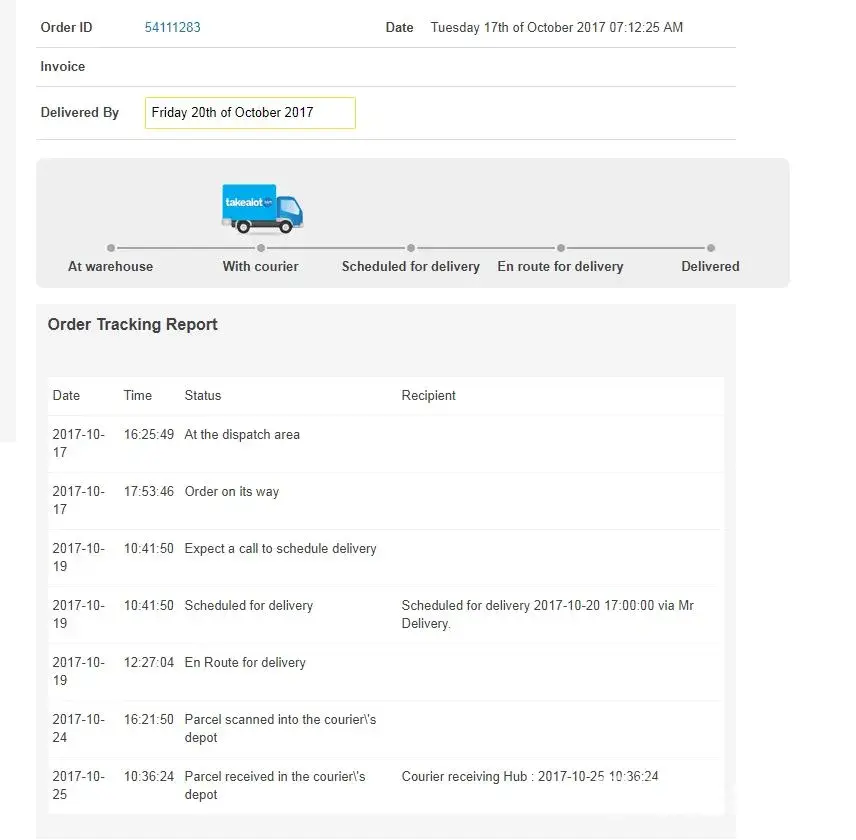Select the En Route for delivery status row

(x=245, y=663)
